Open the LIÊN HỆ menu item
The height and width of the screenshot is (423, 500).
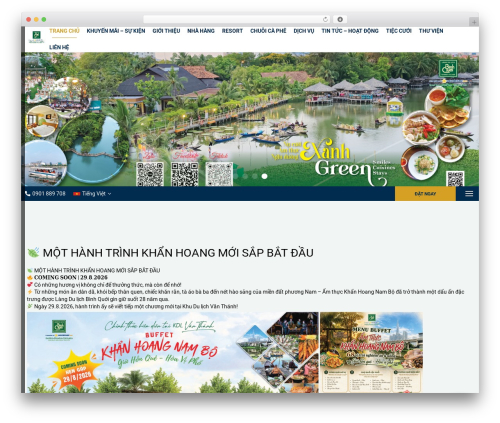click(59, 47)
